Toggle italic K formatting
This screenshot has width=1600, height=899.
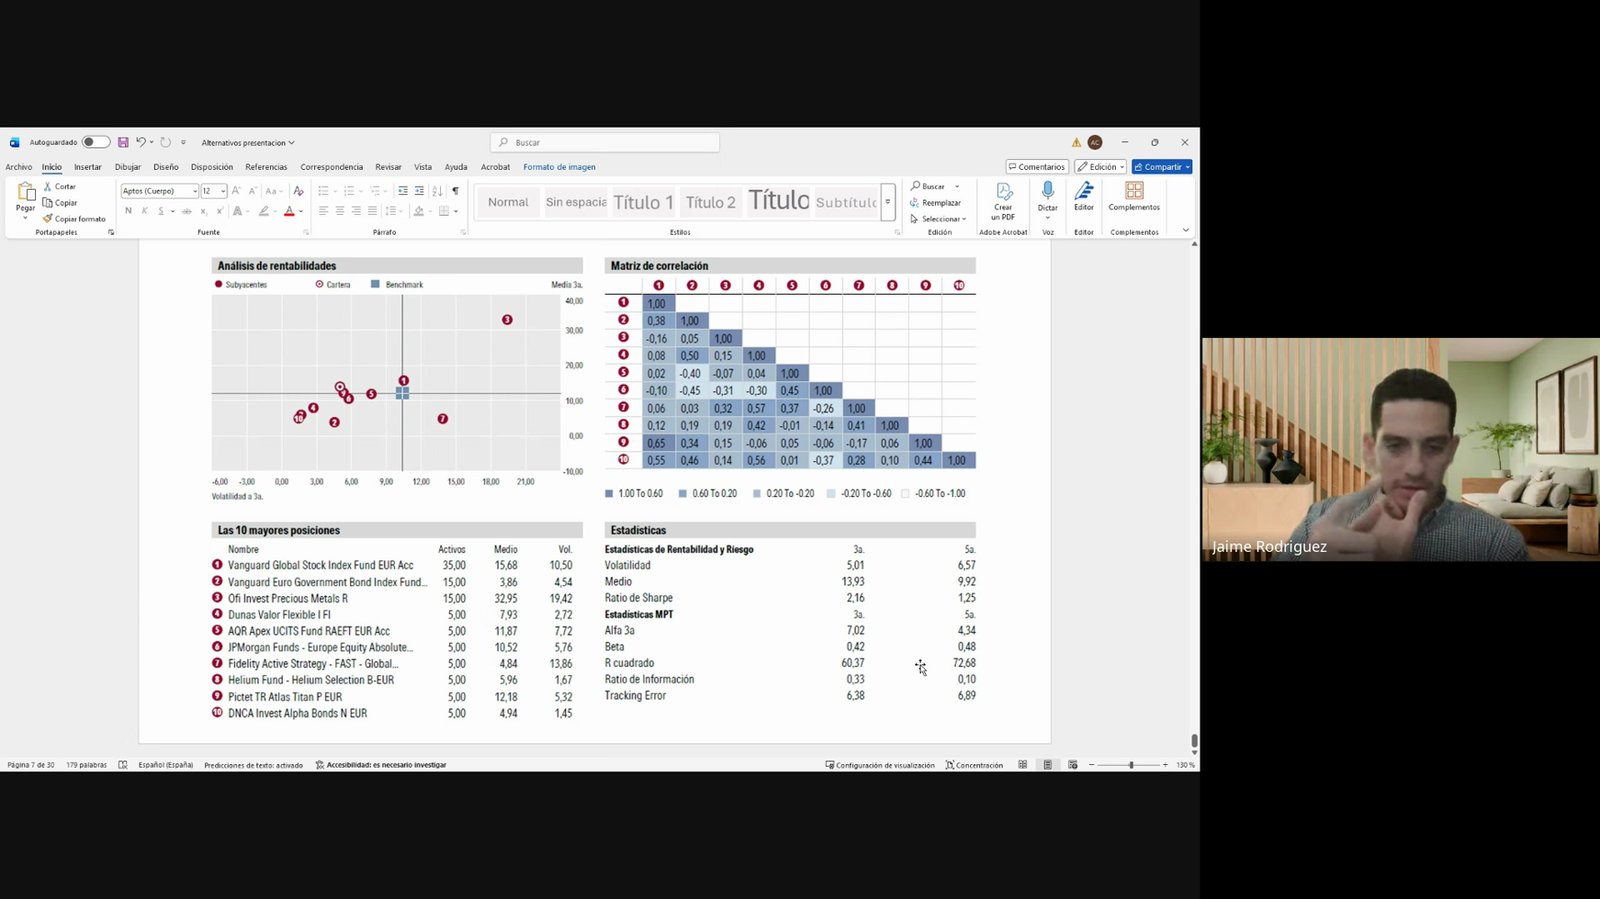pos(145,211)
